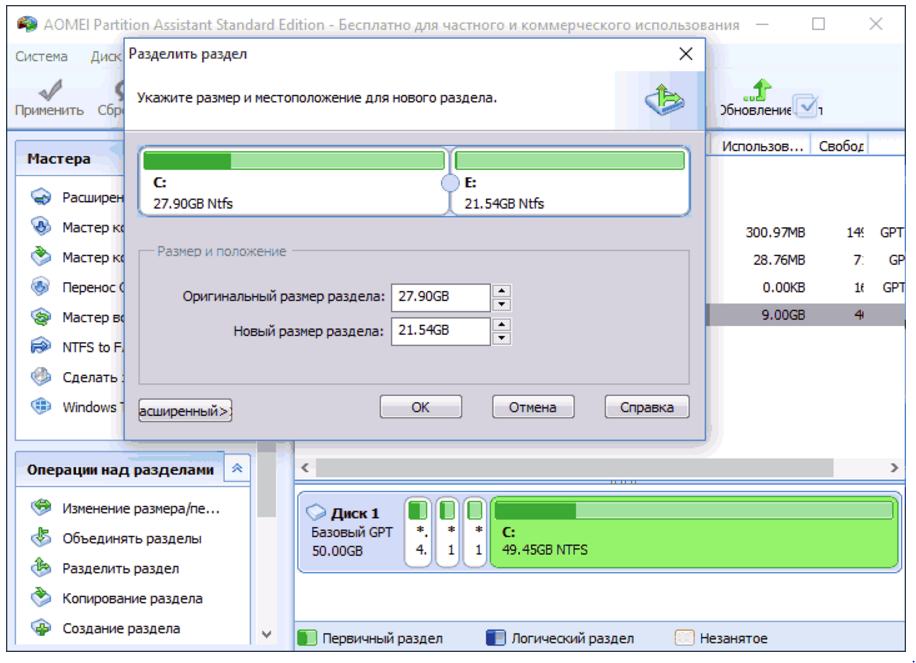This screenshot has height=663, width=916.
Task: Click the Первичный раздел green legend swatch
Action: tap(307, 638)
